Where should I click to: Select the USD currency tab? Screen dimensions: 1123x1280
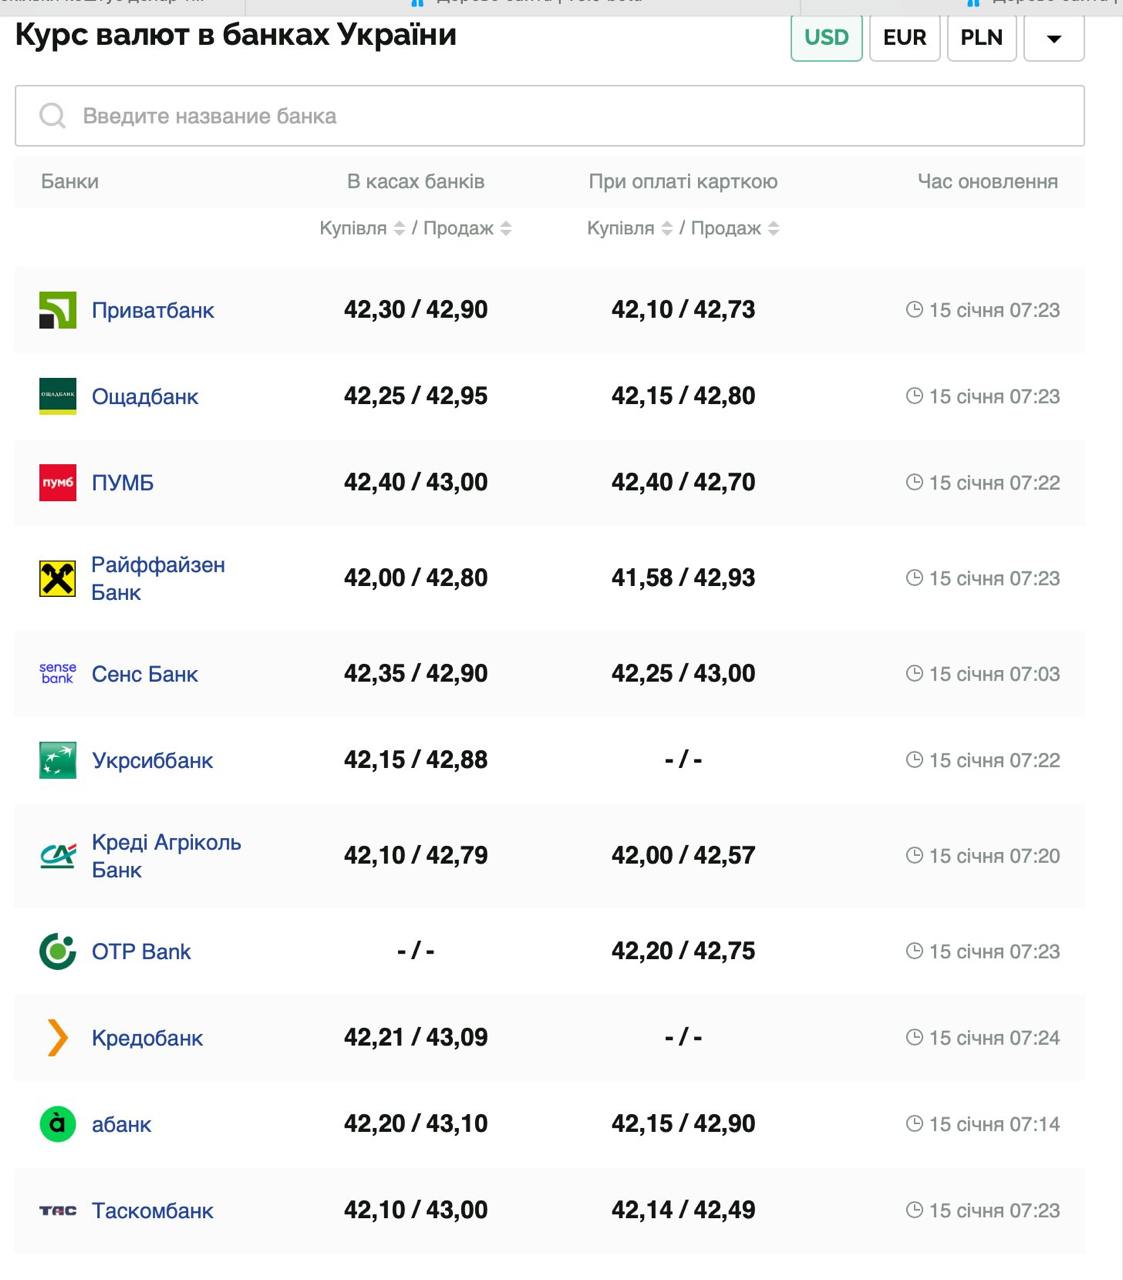pyautogui.click(x=826, y=38)
